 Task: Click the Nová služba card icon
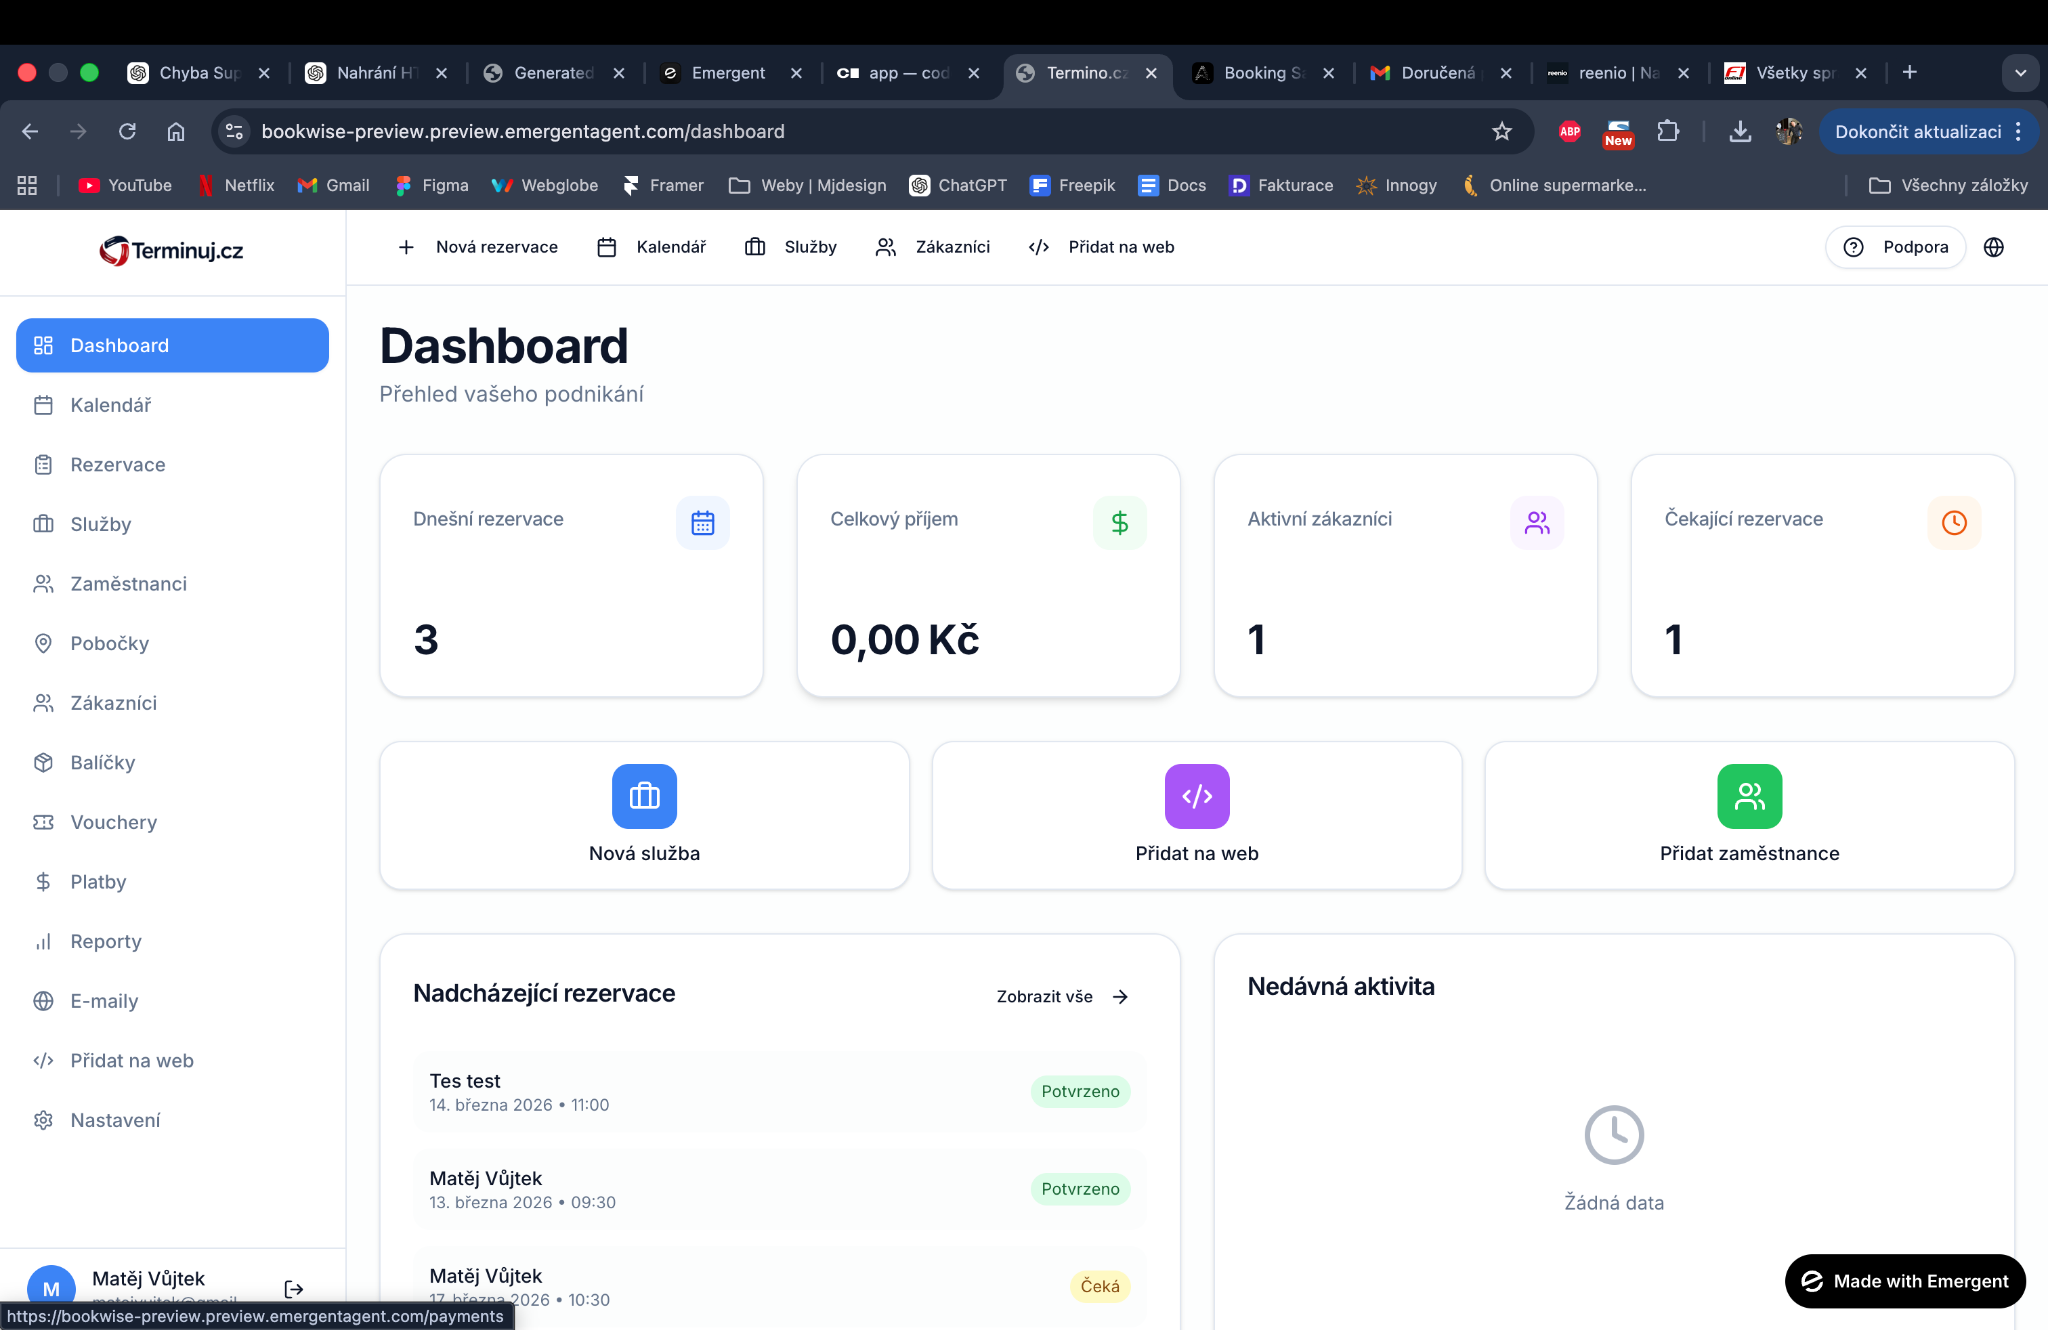click(x=643, y=796)
